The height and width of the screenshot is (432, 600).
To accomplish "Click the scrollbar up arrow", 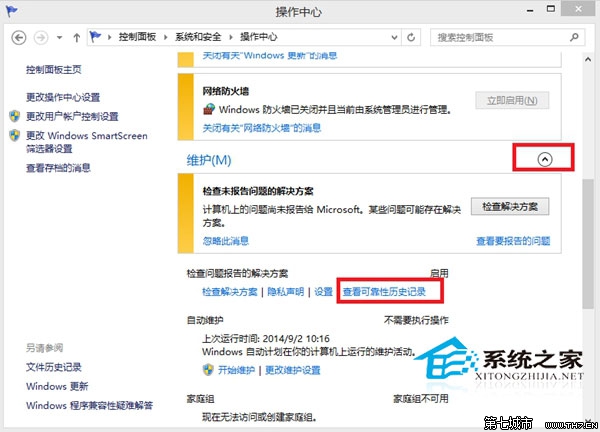I will click(588, 60).
